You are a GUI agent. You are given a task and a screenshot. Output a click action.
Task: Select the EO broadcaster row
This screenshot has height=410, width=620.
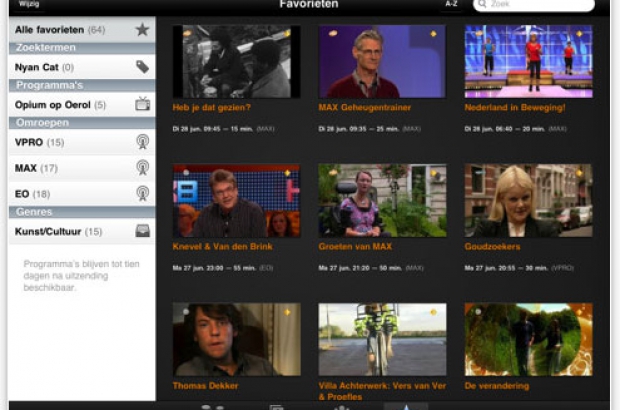[x=82, y=193]
